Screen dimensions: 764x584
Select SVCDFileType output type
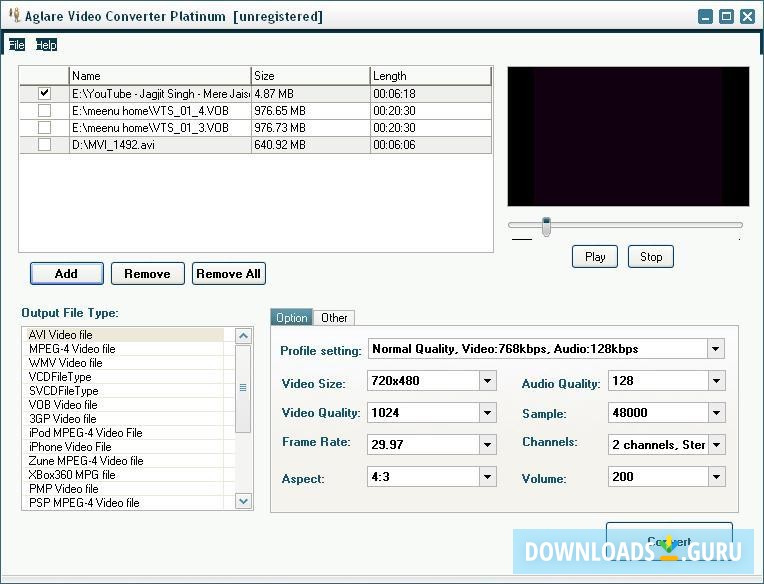click(x=126, y=391)
